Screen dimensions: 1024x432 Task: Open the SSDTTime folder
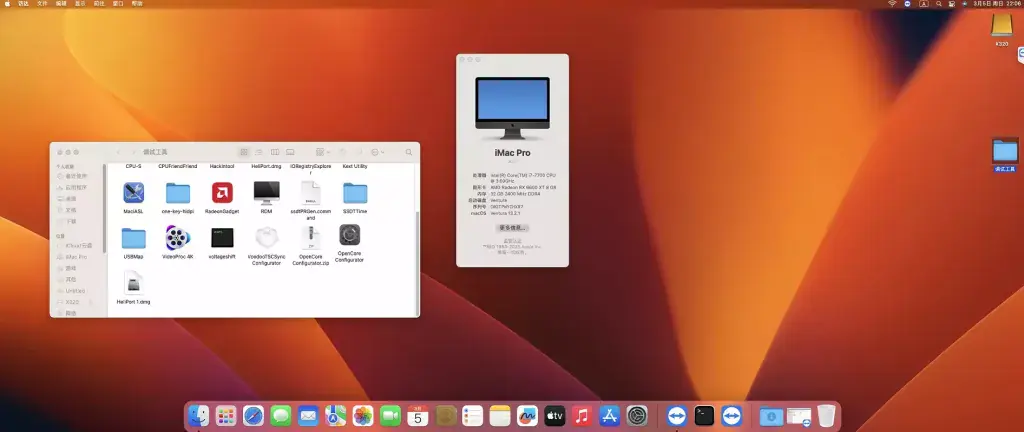[355, 193]
